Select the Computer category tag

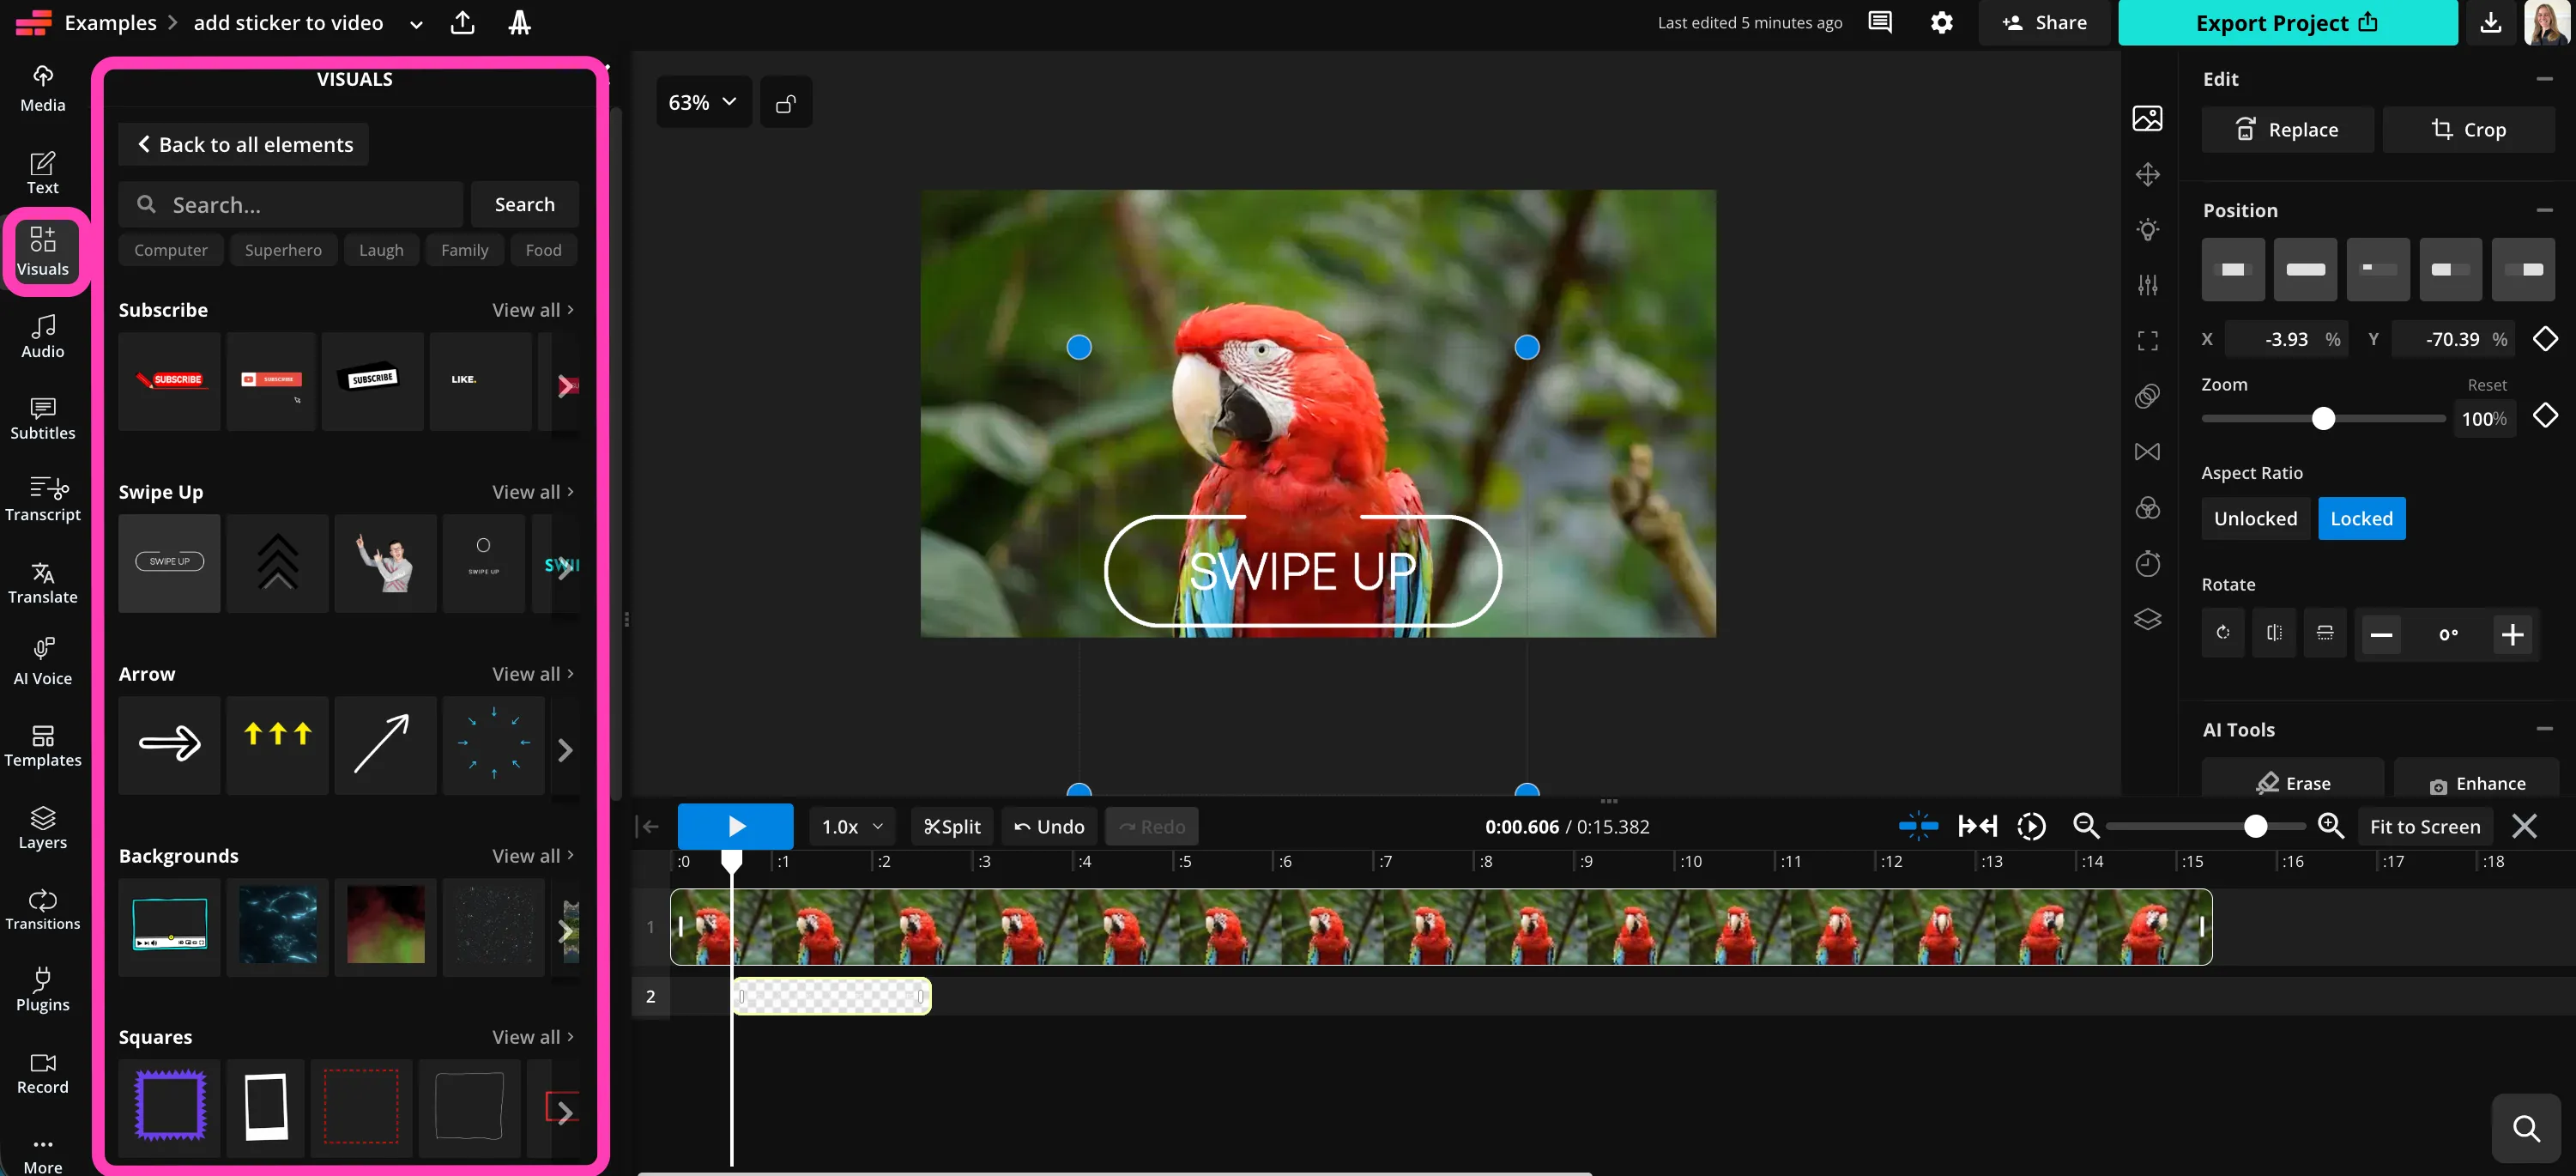[x=171, y=250]
